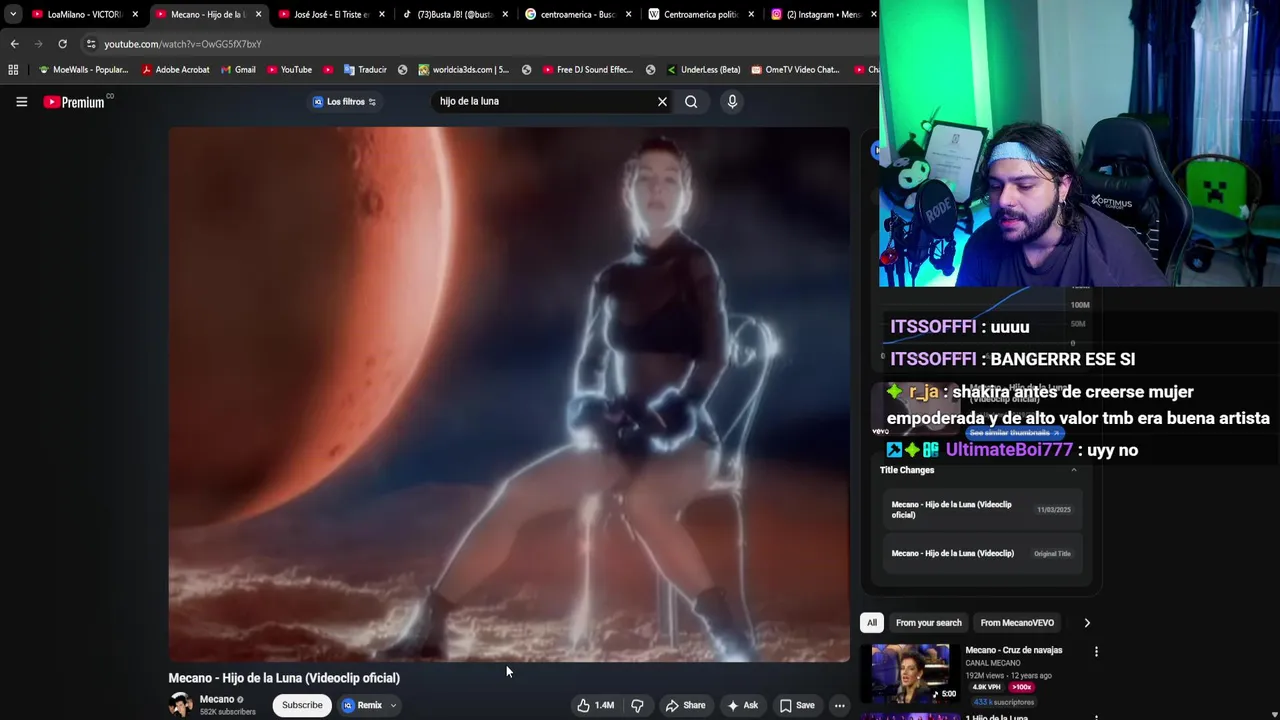Open the YouTube hamburger guide menu
Viewport: 1280px width, 720px height.
coord(21,101)
